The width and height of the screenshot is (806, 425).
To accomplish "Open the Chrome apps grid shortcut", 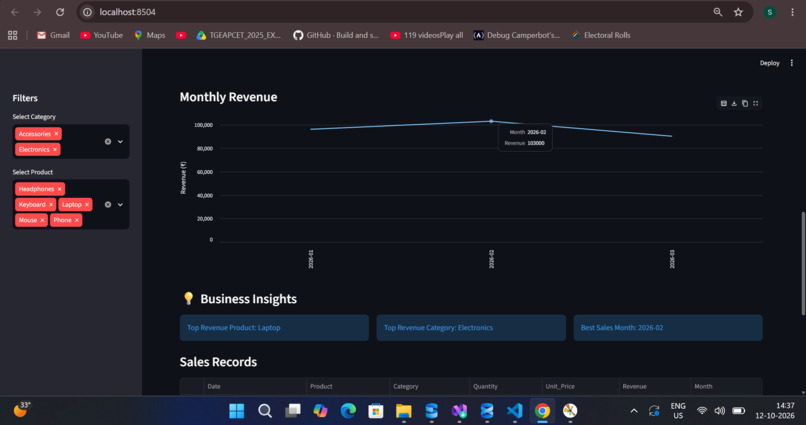I will pyautogui.click(x=13, y=35).
